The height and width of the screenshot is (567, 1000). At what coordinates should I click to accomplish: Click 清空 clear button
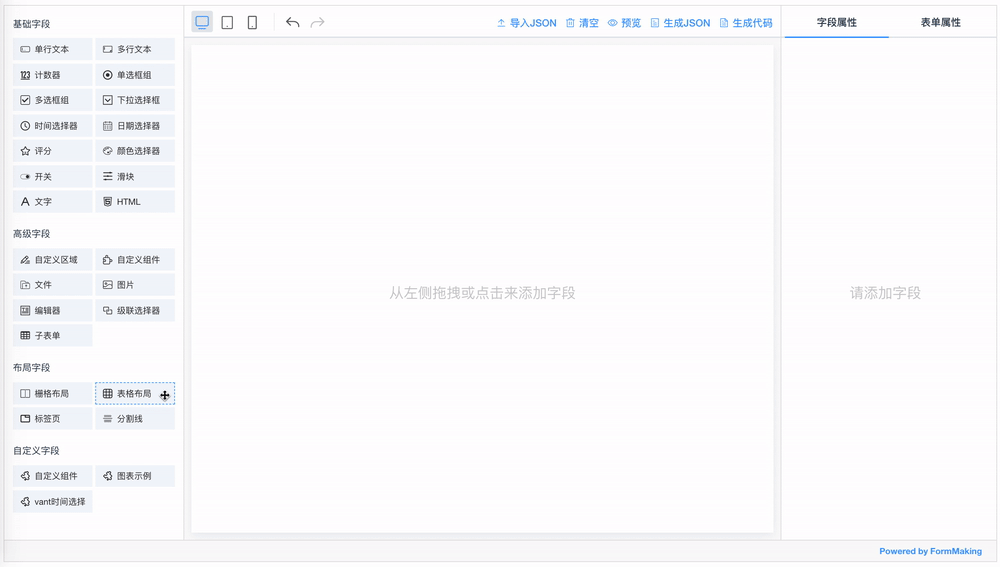tap(582, 23)
